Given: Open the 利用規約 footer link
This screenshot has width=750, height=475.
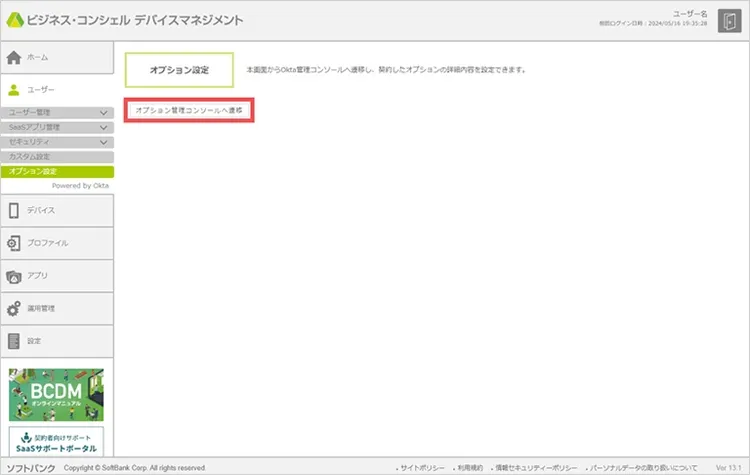Looking at the screenshot, I should pyautogui.click(x=469, y=468).
